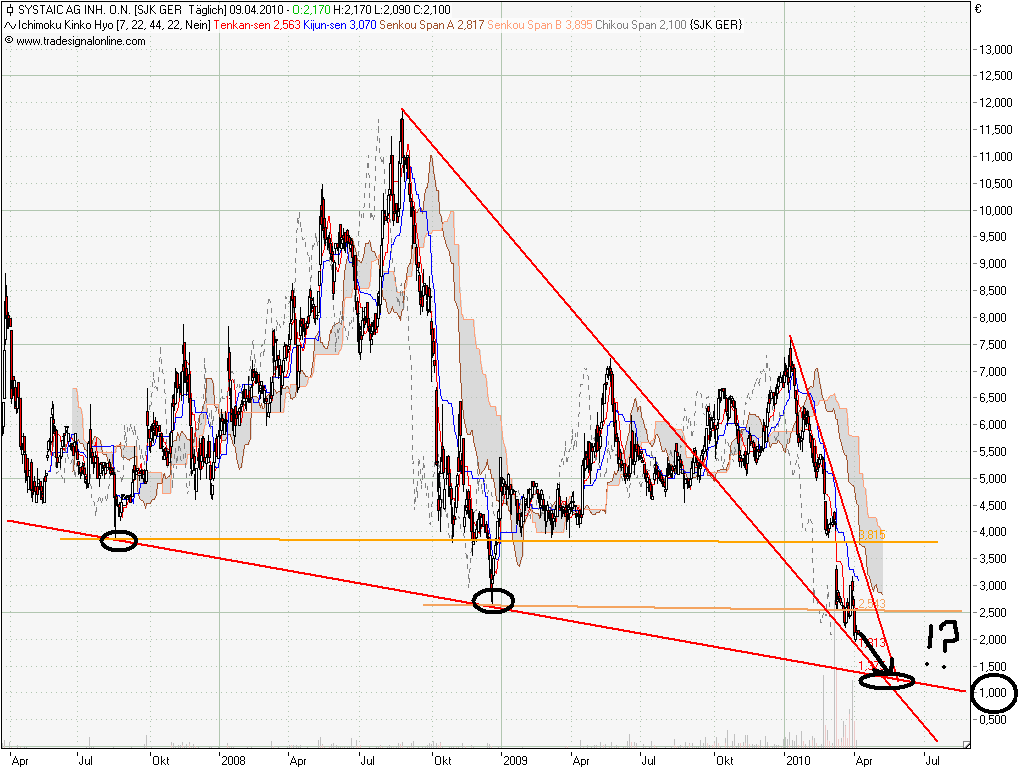Click the 6,000 price axis label
1024x768 pixels.
pyautogui.click(x=993, y=424)
